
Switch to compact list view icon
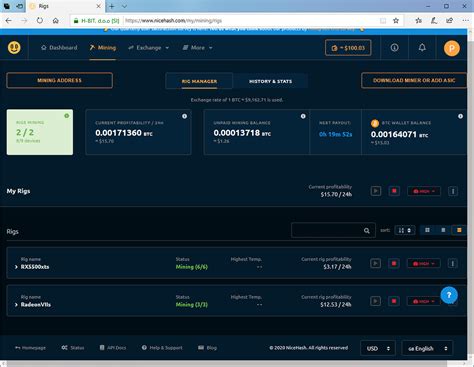click(443, 230)
